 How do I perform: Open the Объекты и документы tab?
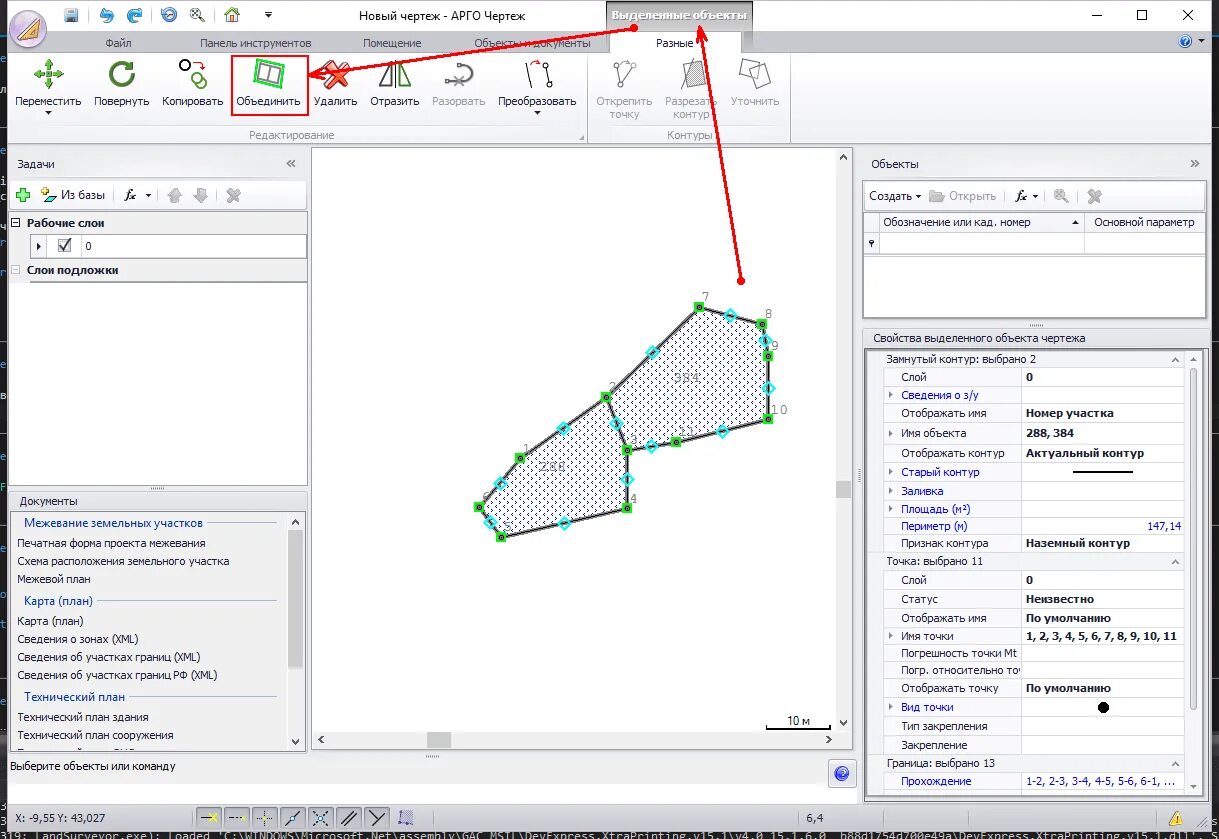coord(530,43)
